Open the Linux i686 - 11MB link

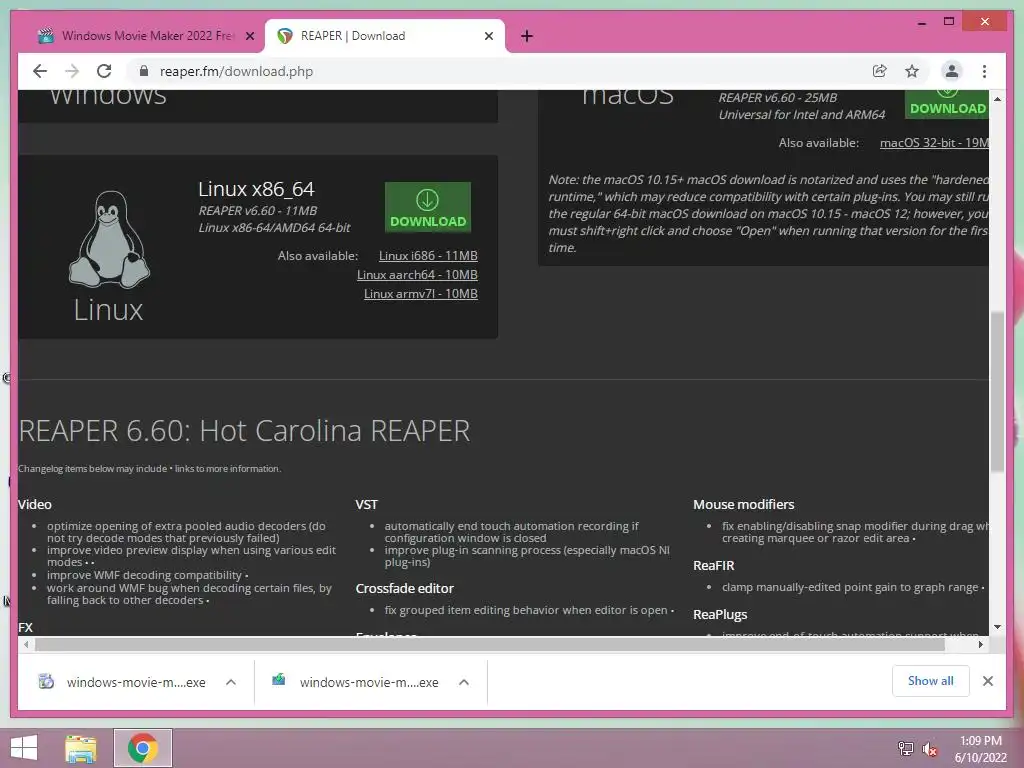tap(428, 255)
